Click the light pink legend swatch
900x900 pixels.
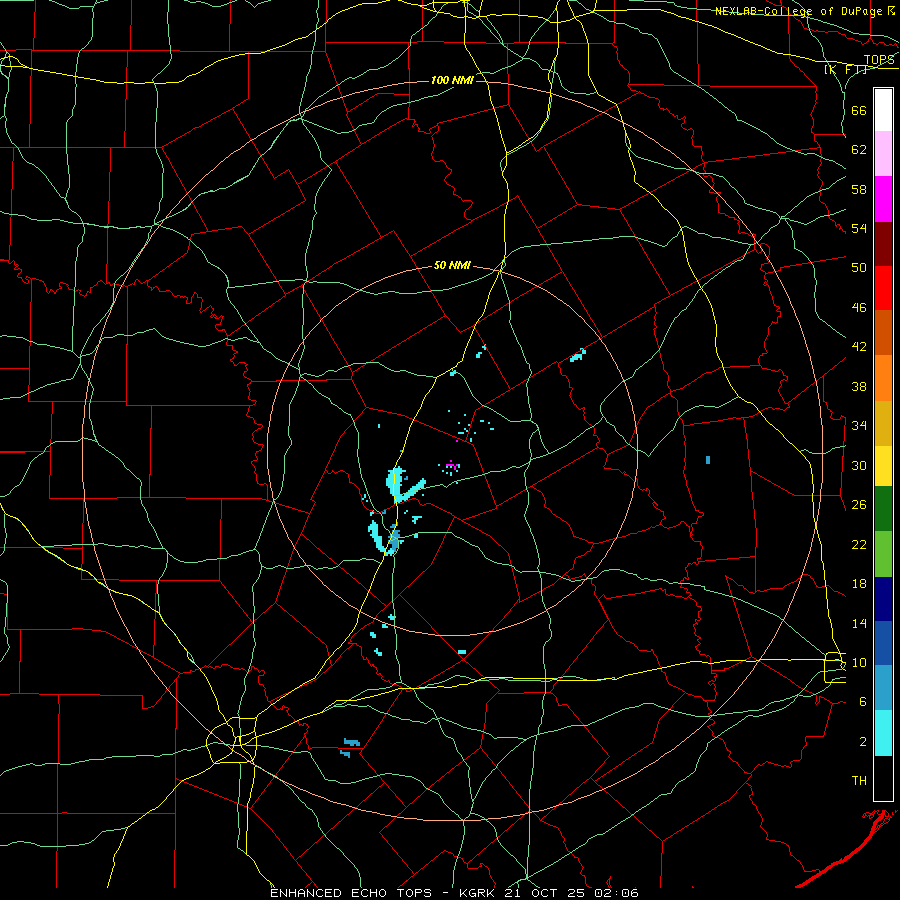(883, 154)
